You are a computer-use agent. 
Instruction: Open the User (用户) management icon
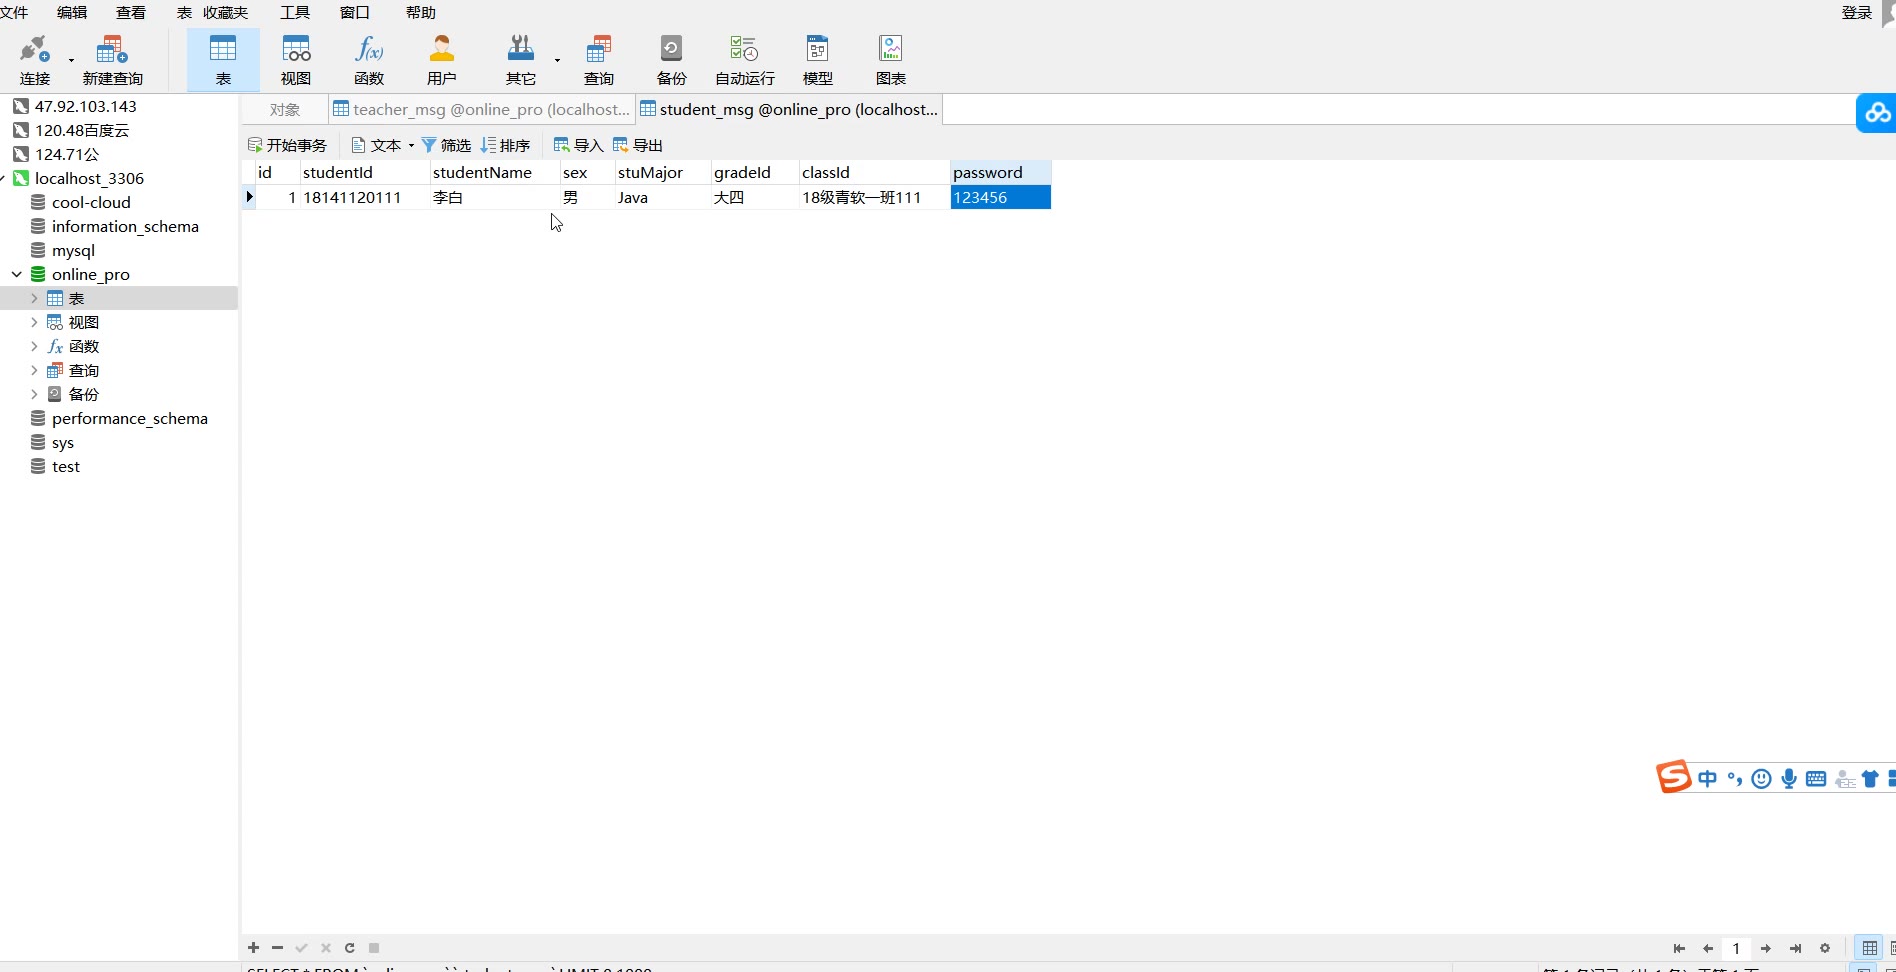click(x=441, y=60)
